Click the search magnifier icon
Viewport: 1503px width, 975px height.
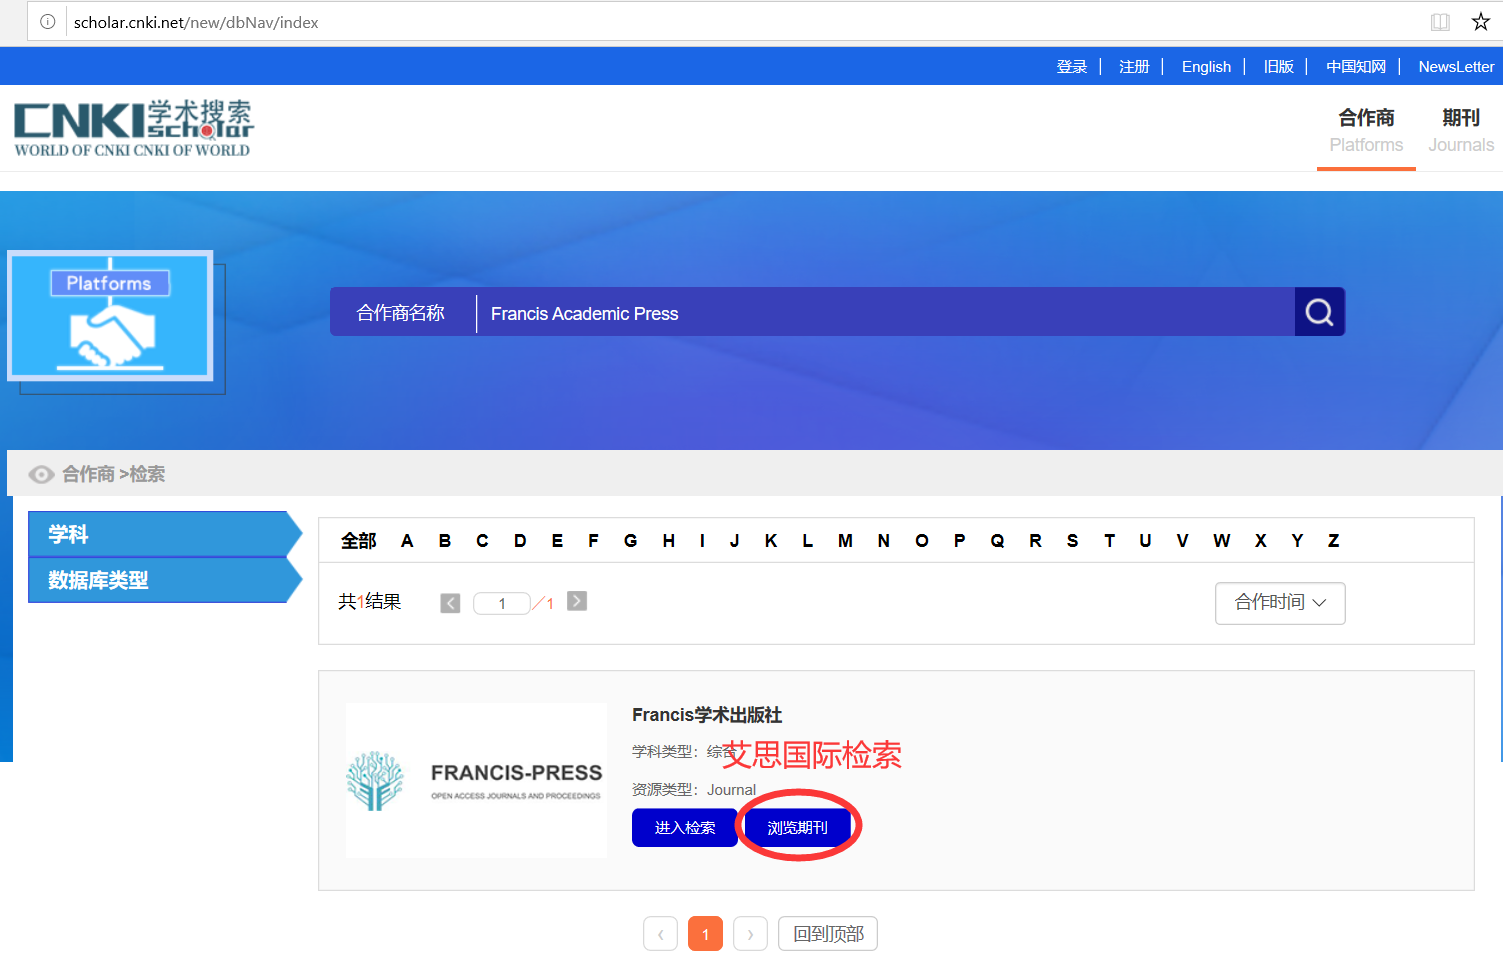point(1319,312)
